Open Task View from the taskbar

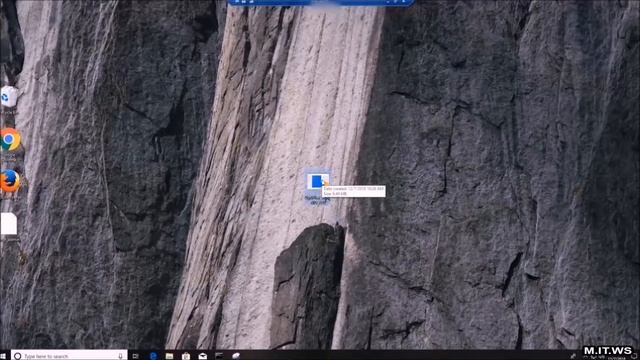(x=136, y=356)
